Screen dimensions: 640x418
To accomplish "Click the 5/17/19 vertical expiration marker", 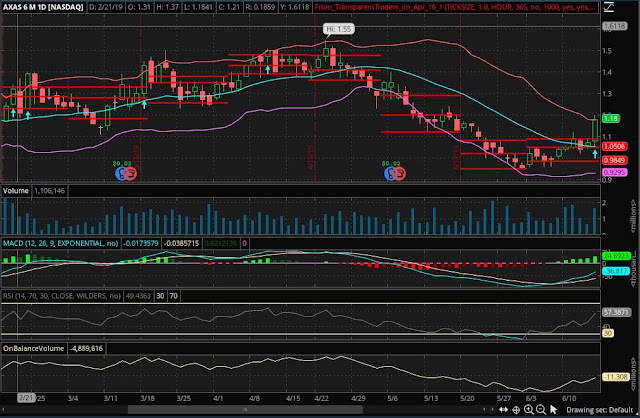I will [457, 157].
